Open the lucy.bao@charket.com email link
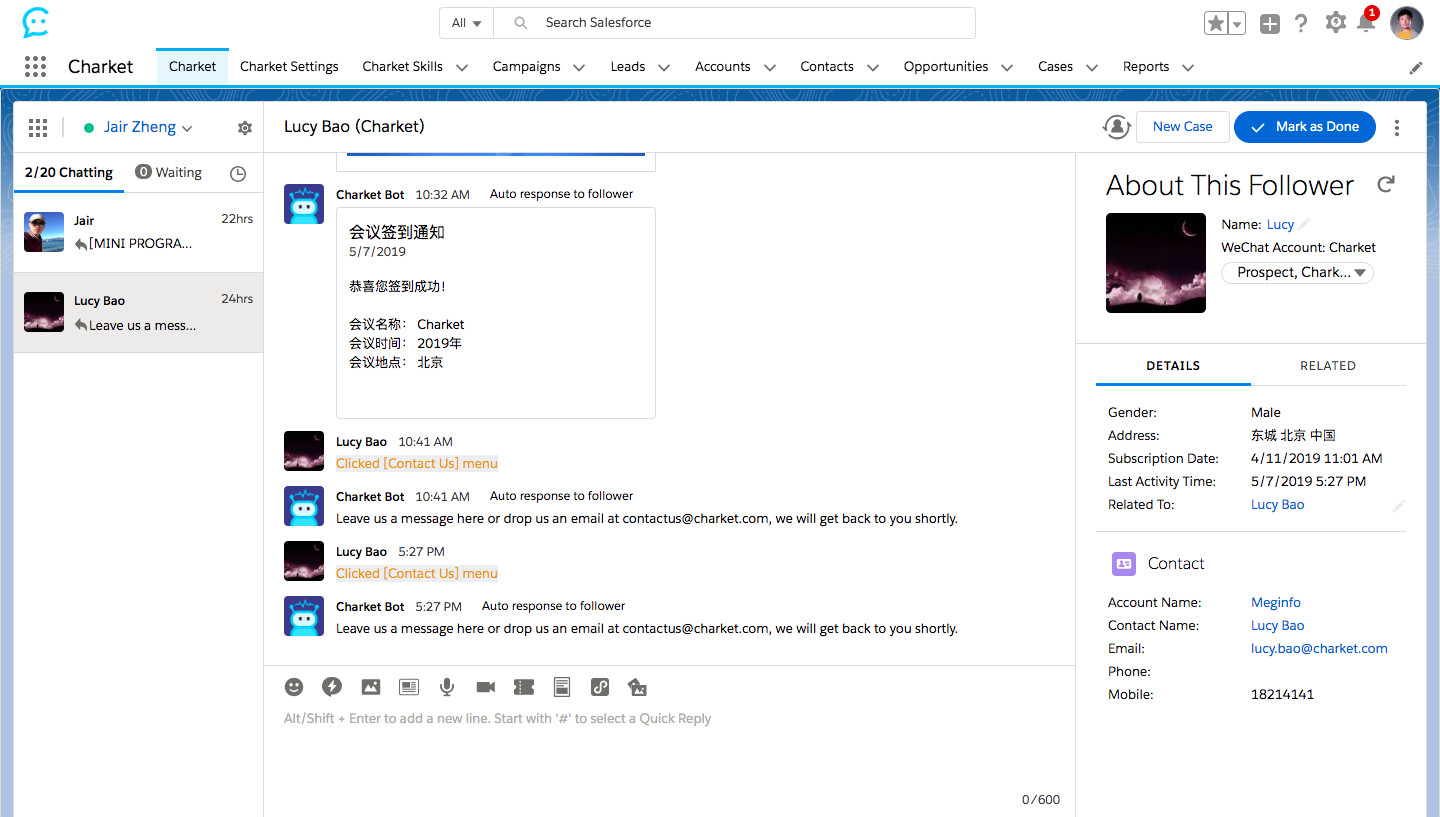1440x817 pixels. coord(1319,648)
